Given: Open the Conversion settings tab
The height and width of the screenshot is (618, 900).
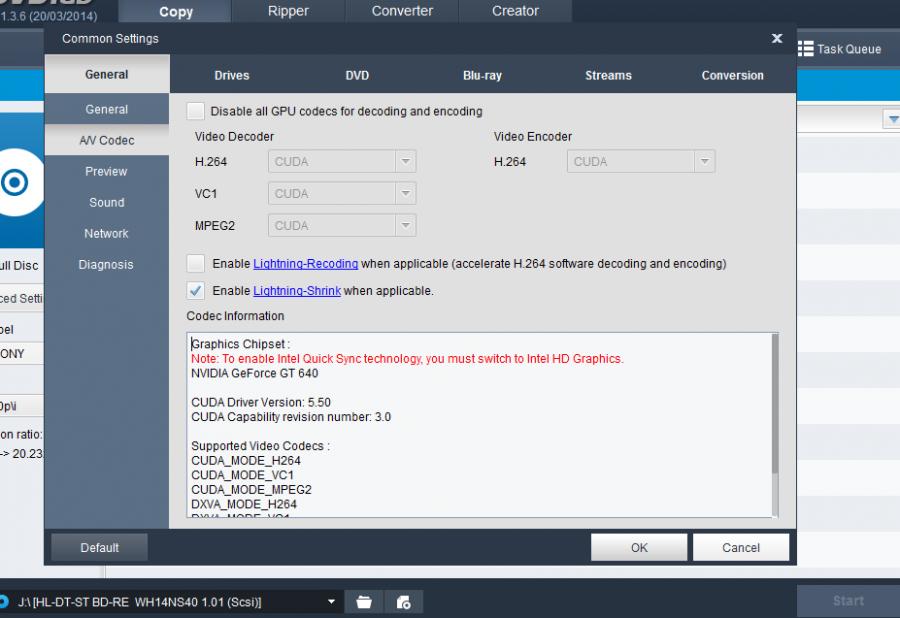Looking at the screenshot, I should click(732, 75).
